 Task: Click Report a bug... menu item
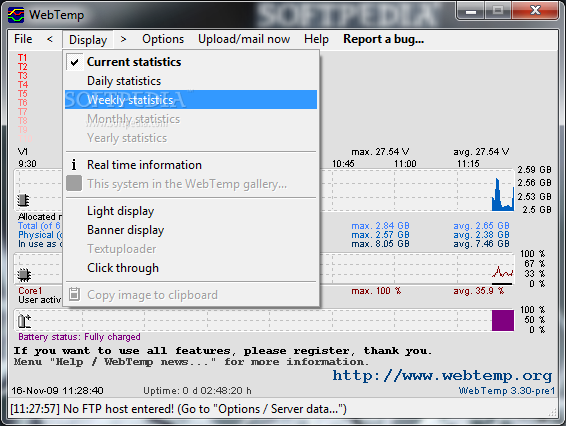tap(383, 39)
